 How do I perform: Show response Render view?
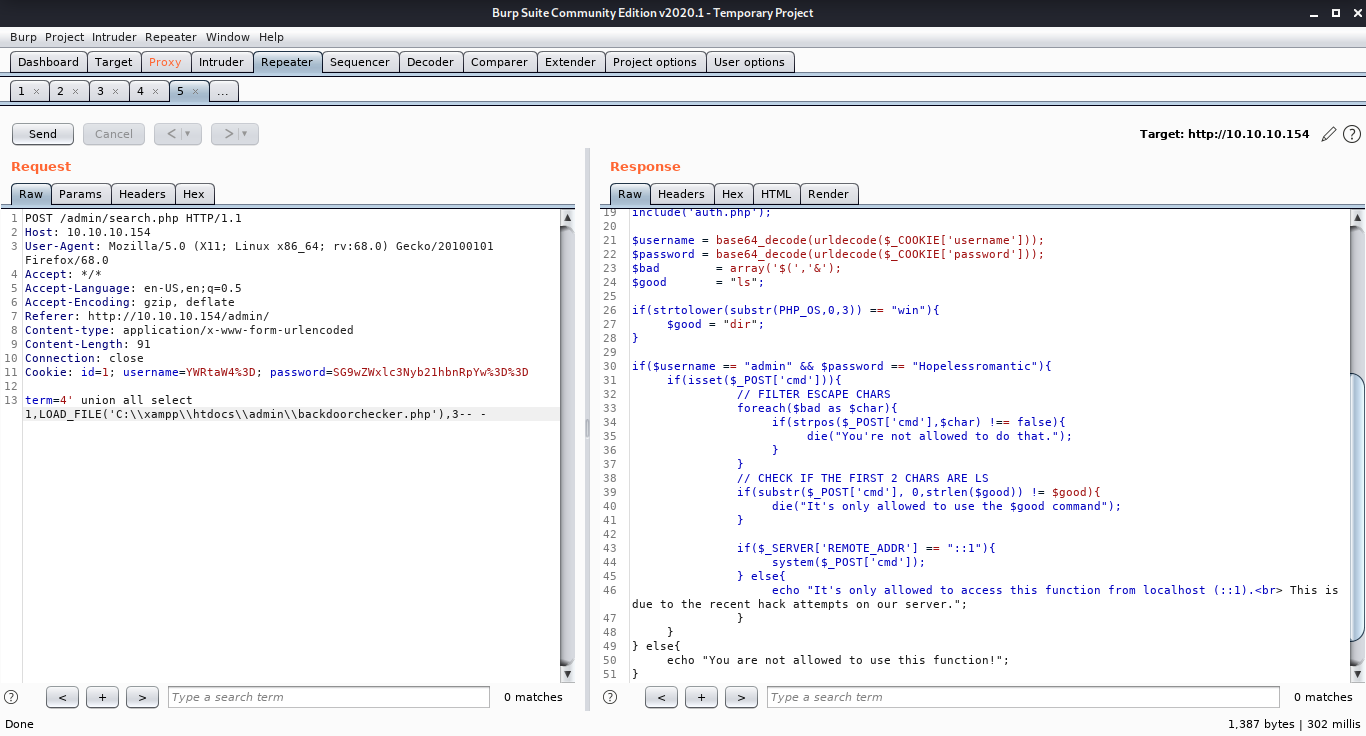(828, 194)
